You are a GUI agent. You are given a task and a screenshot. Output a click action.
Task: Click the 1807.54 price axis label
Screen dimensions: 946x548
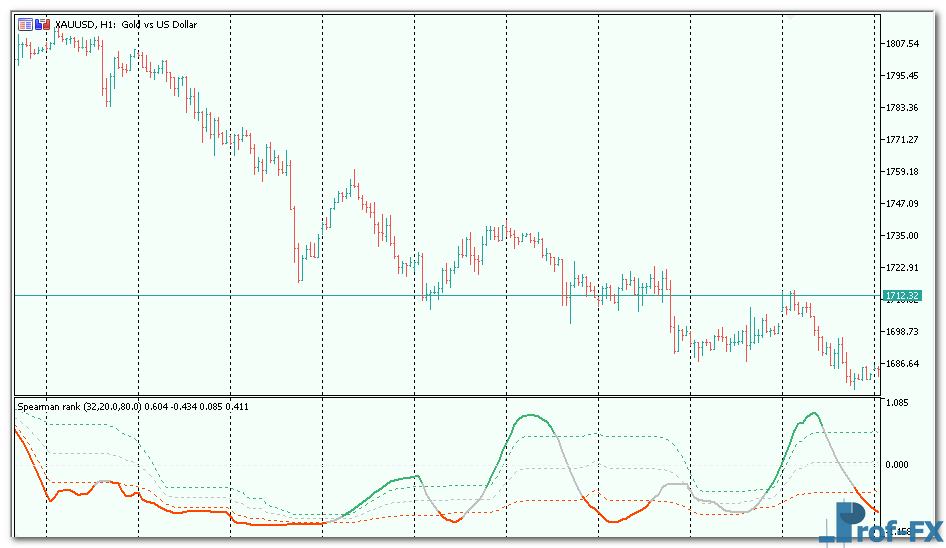(x=902, y=44)
